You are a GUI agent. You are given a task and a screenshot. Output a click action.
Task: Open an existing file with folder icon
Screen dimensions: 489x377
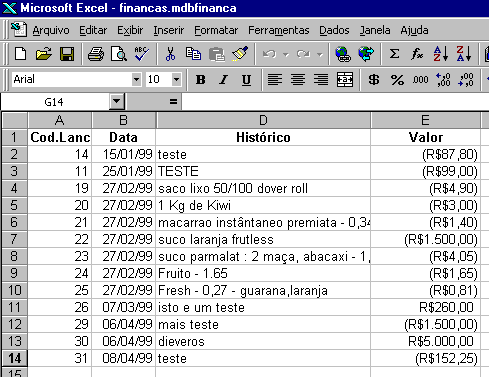(43, 54)
